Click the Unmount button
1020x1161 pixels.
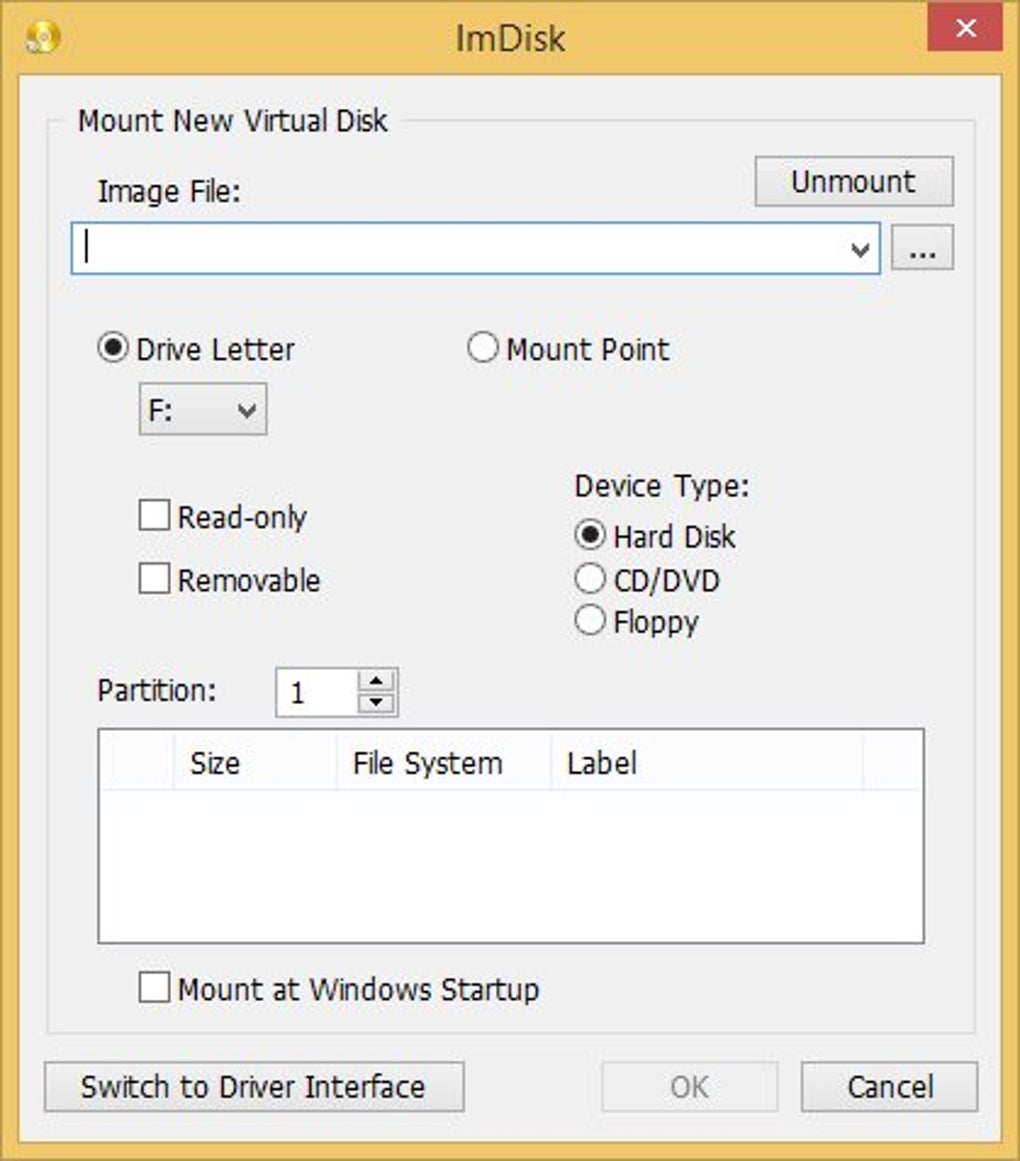(x=854, y=181)
